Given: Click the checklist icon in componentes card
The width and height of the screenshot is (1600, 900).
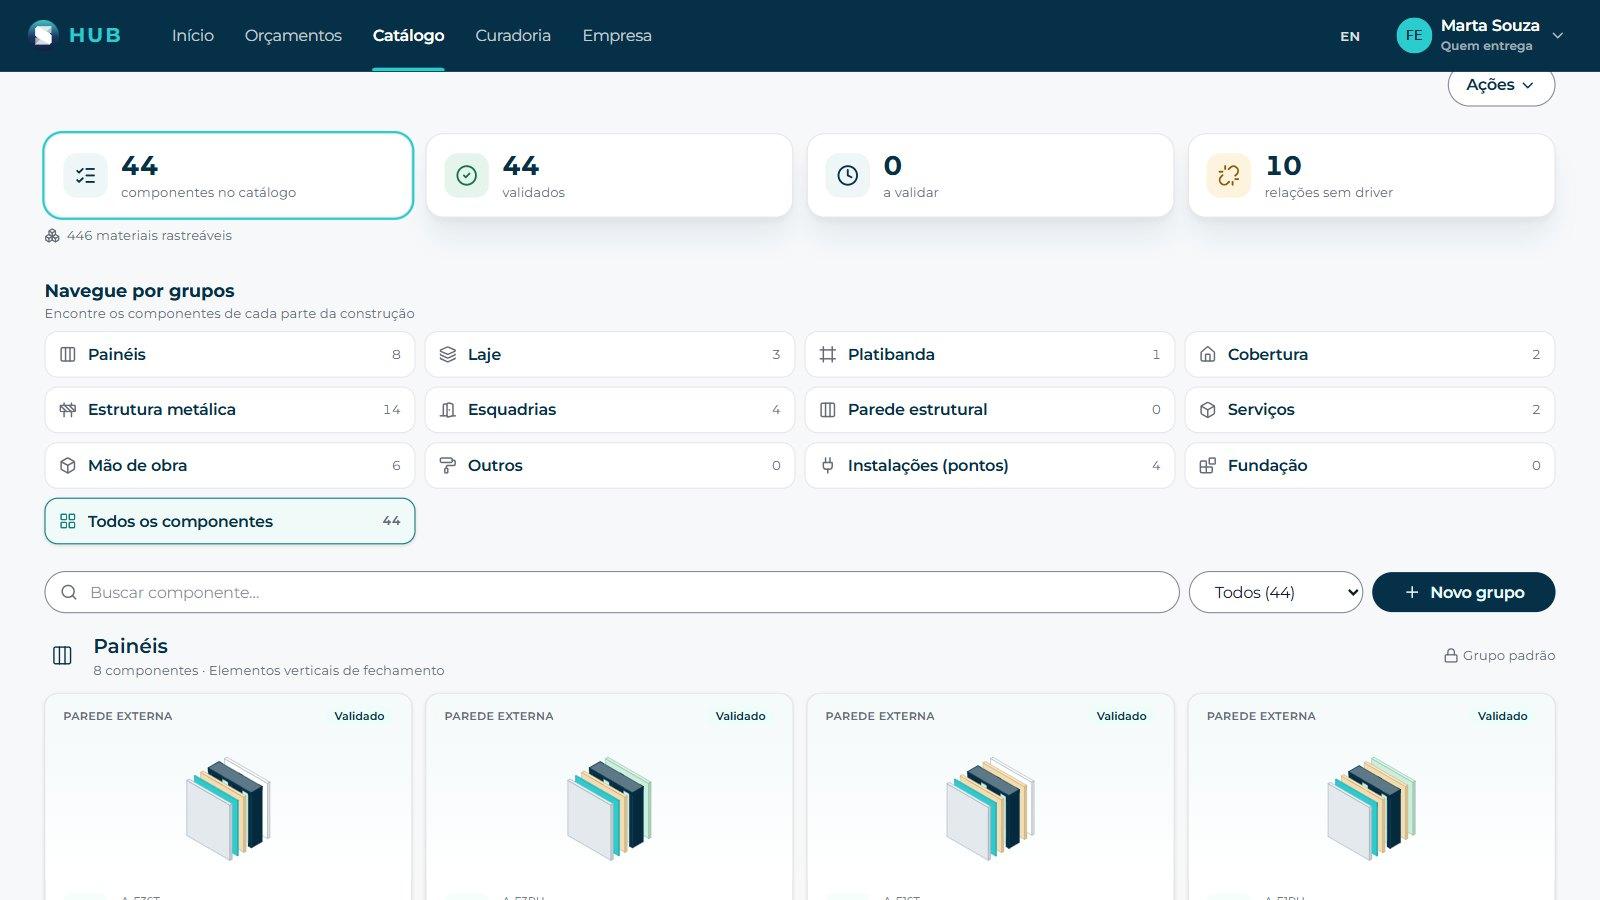Looking at the screenshot, I should (85, 175).
